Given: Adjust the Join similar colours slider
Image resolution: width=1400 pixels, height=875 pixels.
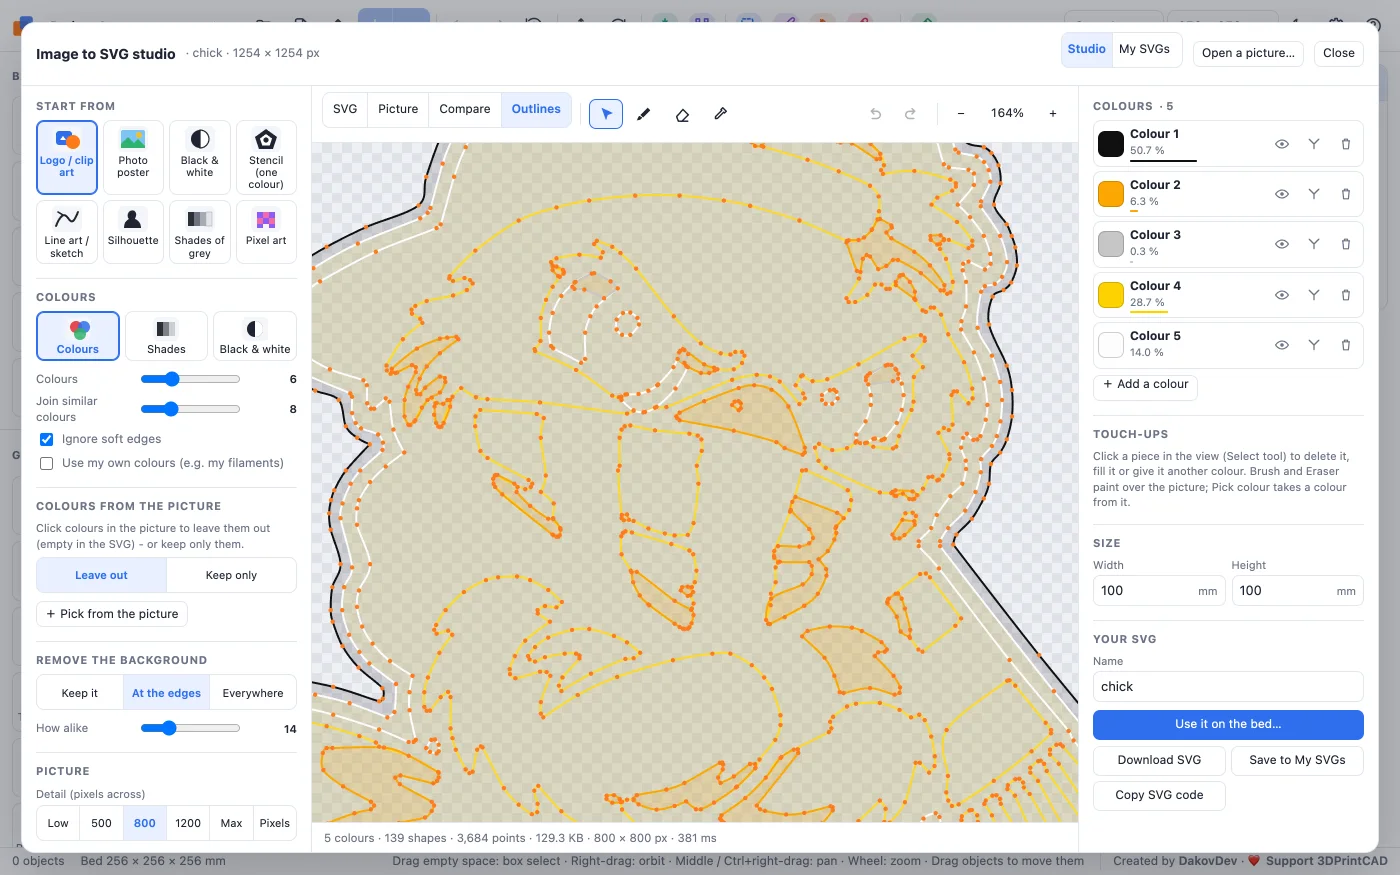Looking at the screenshot, I should (x=190, y=409).
